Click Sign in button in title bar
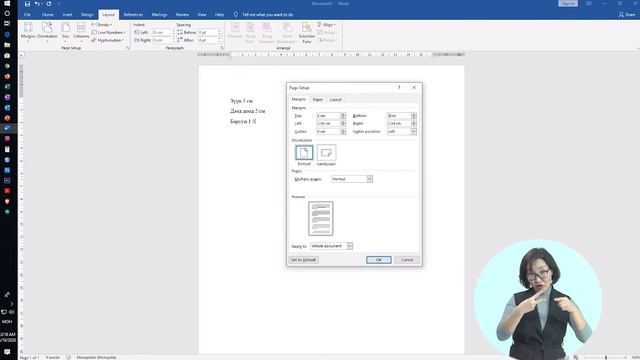The height and width of the screenshot is (360, 640). 568,4
